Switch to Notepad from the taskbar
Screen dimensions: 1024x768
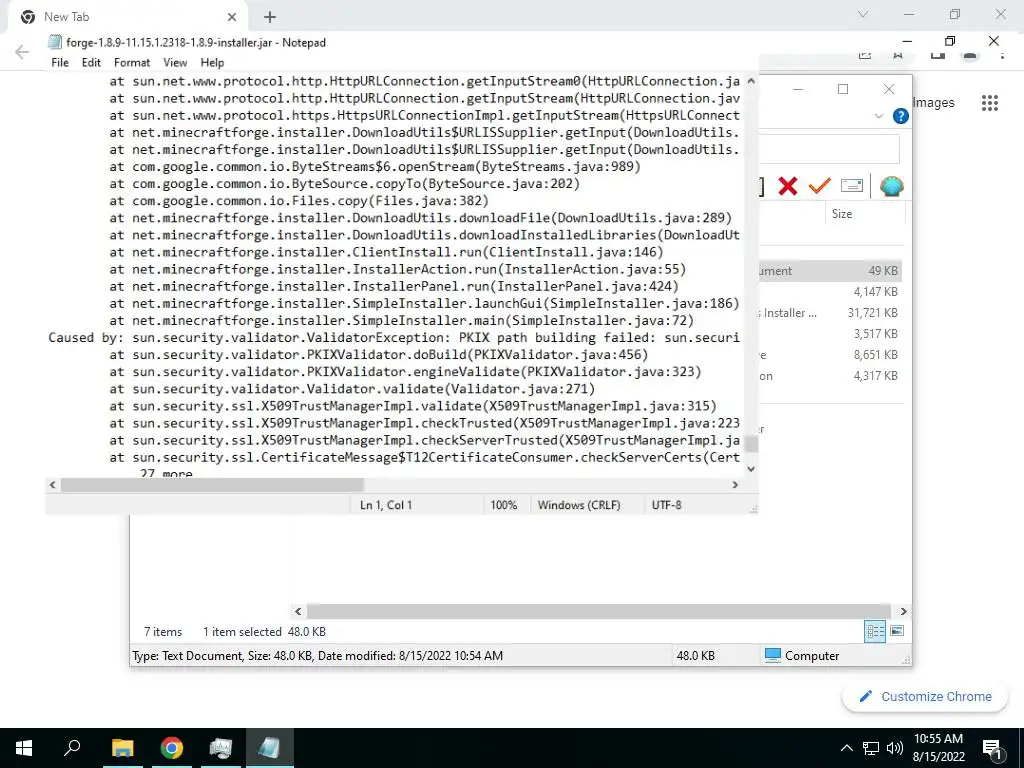[x=269, y=748]
